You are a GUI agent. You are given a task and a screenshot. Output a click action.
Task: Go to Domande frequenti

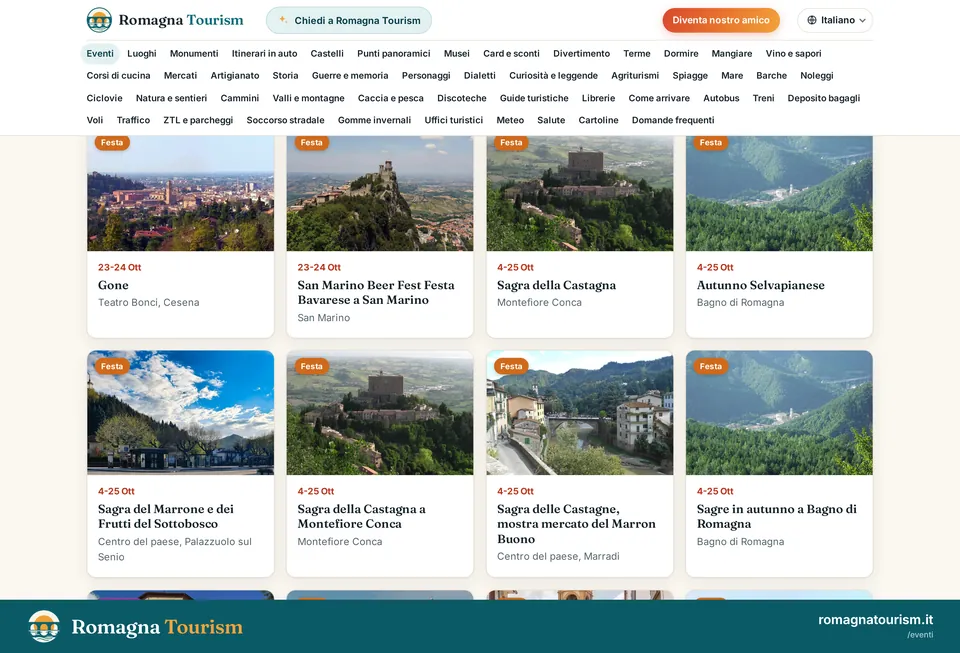[x=673, y=121]
